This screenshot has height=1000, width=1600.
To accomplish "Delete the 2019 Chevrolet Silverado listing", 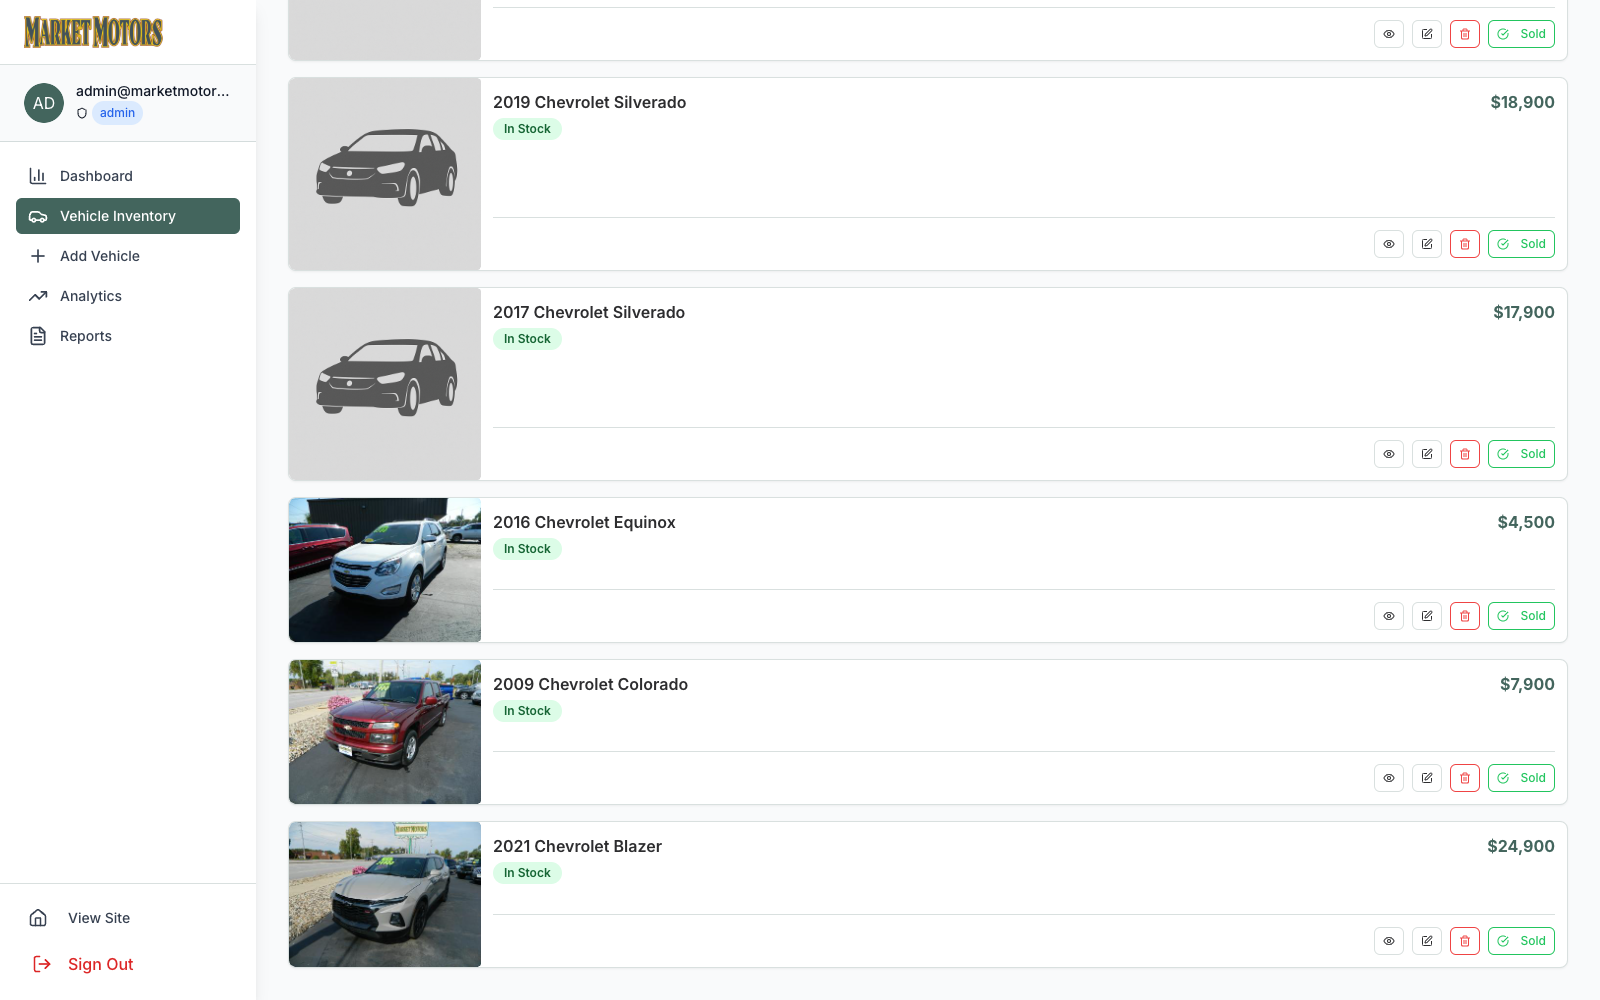I will (1465, 244).
